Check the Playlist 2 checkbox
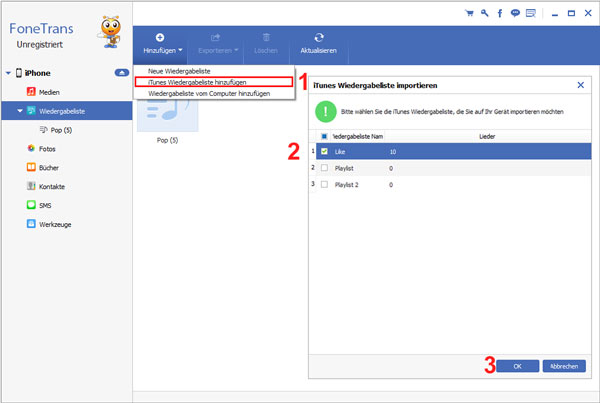 (x=324, y=185)
